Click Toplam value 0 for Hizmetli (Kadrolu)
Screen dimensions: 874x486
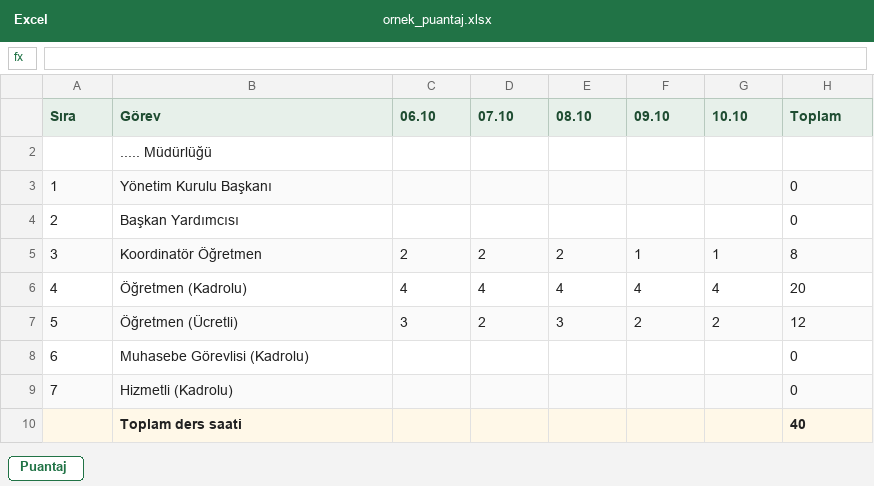coord(827,391)
